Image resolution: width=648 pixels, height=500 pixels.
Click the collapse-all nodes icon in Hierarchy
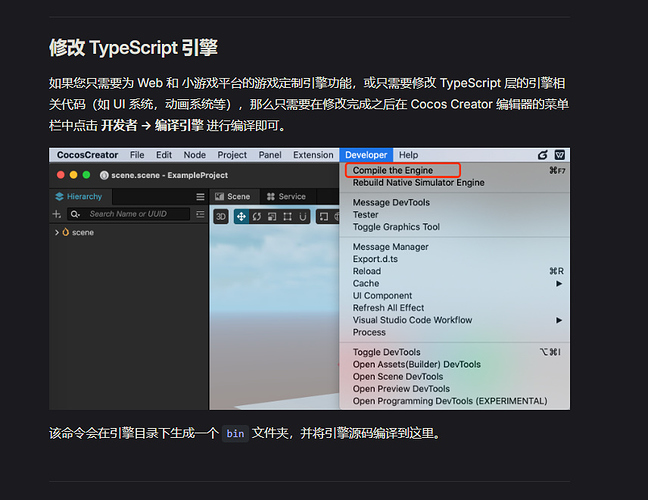(200, 214)
